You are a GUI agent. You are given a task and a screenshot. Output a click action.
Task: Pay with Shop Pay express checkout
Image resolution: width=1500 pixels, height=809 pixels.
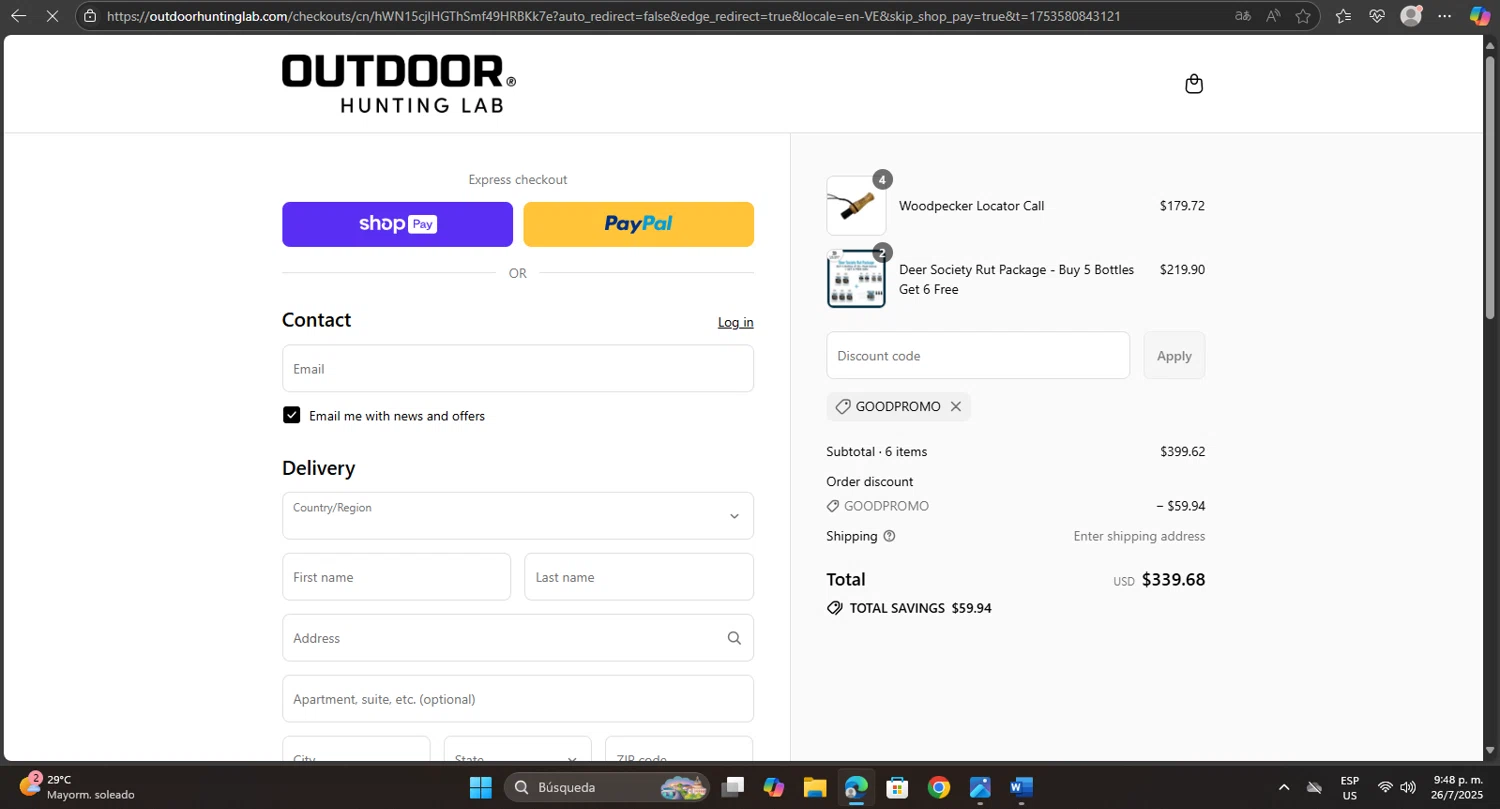pyautogui.click(x=397, y=224)
